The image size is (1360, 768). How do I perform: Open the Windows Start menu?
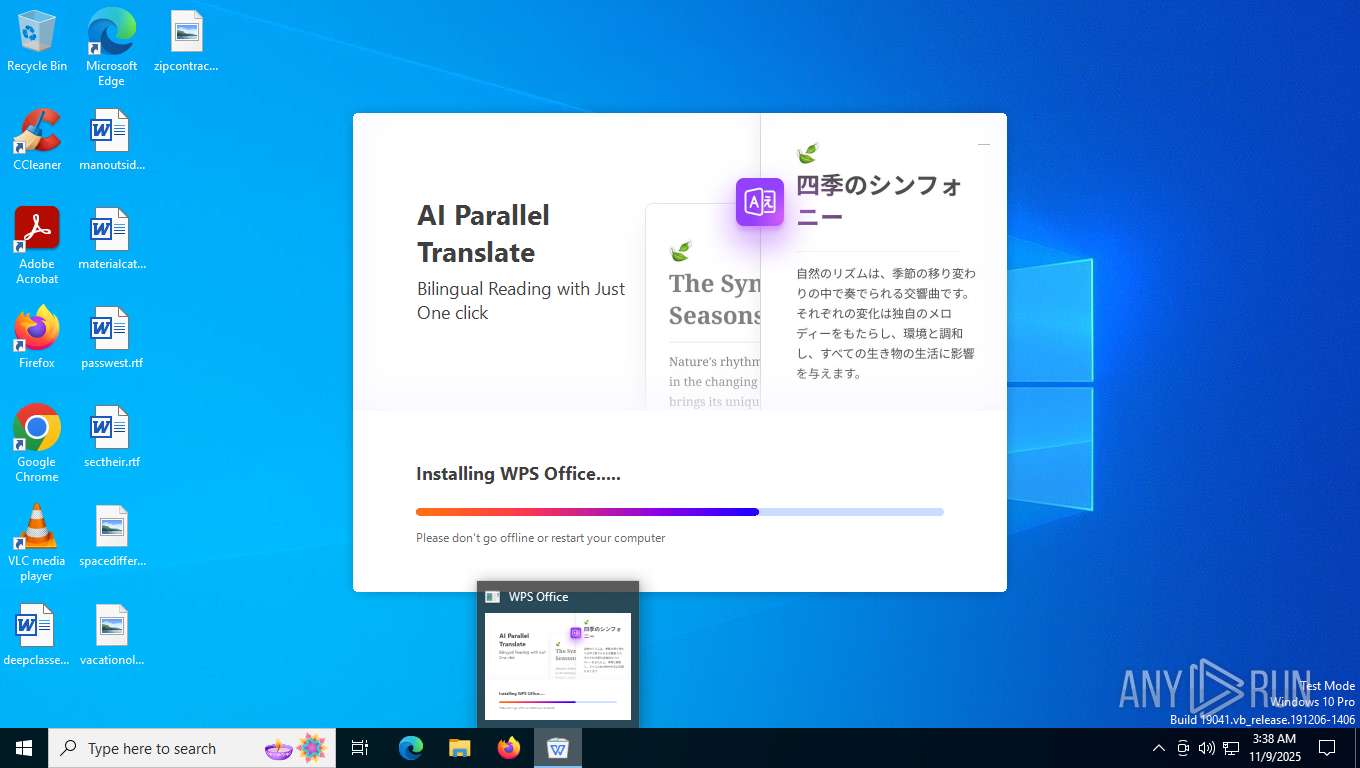point(24,748)
